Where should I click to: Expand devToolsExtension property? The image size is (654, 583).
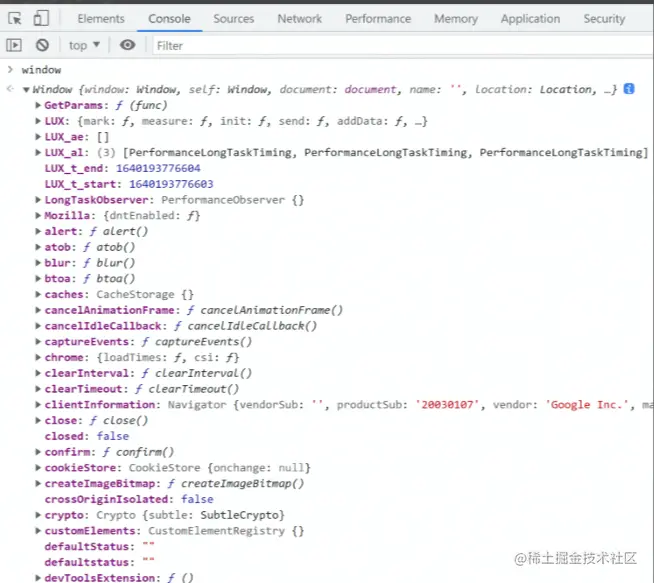click(38, 578)
